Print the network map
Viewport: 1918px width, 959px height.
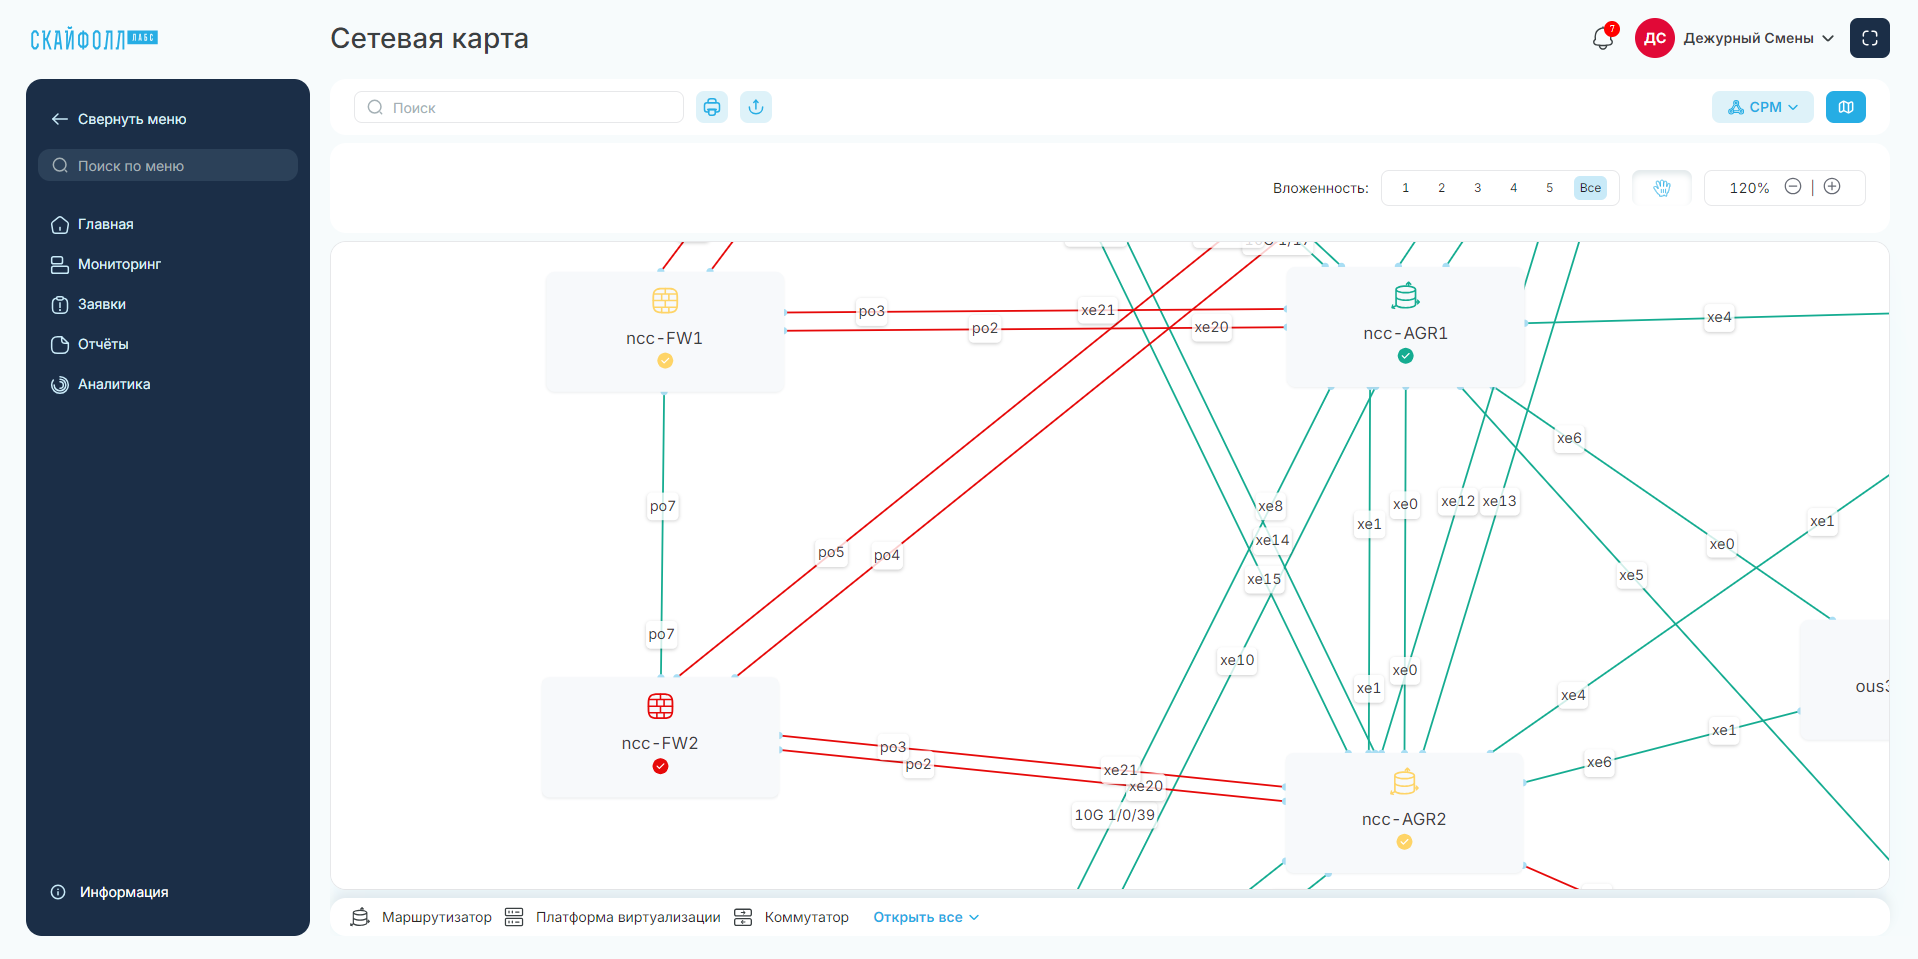[712, 107]
